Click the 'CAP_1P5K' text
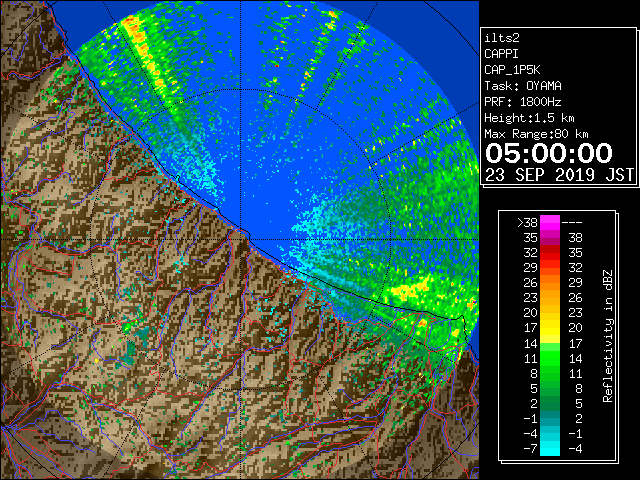Image resolution: width=640 pixels, height=480 pixels. click(512, 70)
